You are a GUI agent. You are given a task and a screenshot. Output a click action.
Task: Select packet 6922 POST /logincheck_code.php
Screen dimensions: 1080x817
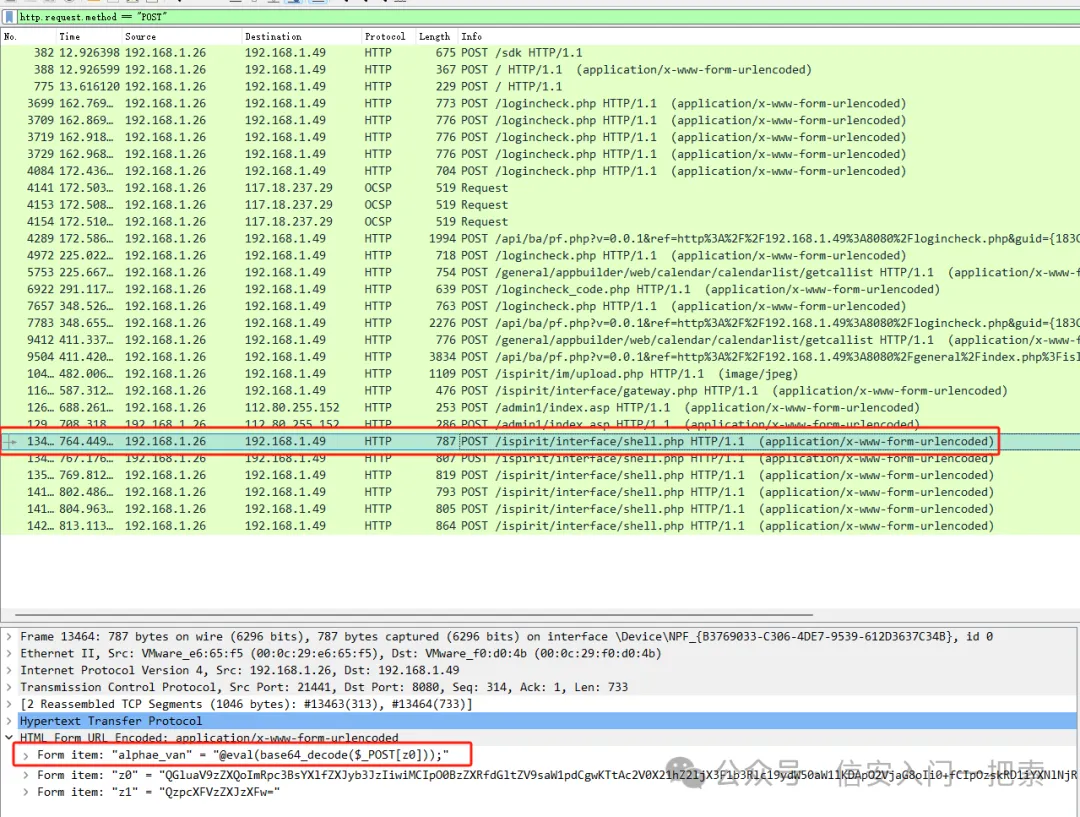[540, 289]
